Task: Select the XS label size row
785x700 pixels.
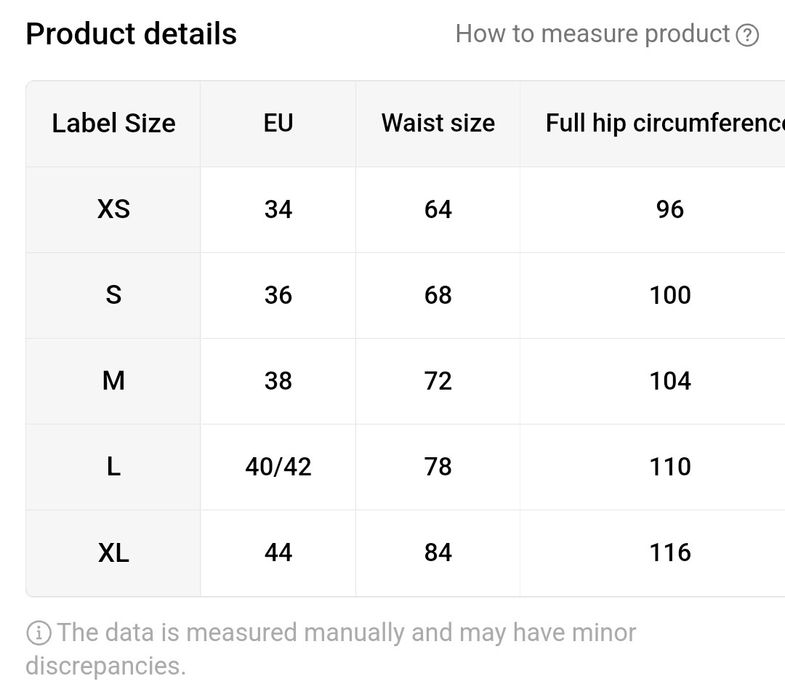Action: [x=113, y=210]
